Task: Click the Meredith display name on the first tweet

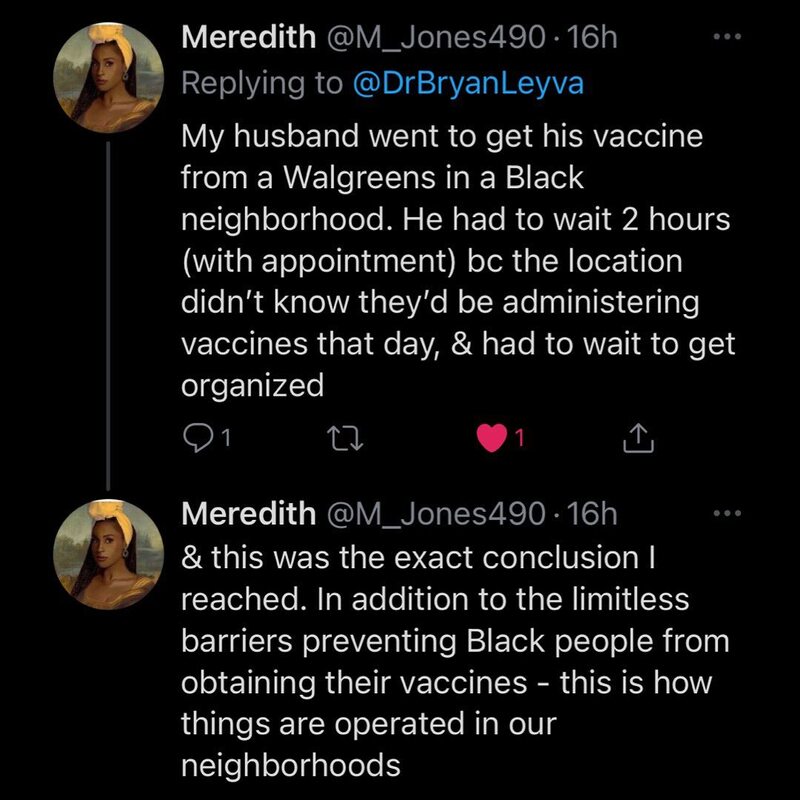Action: (x=246, y=38)
